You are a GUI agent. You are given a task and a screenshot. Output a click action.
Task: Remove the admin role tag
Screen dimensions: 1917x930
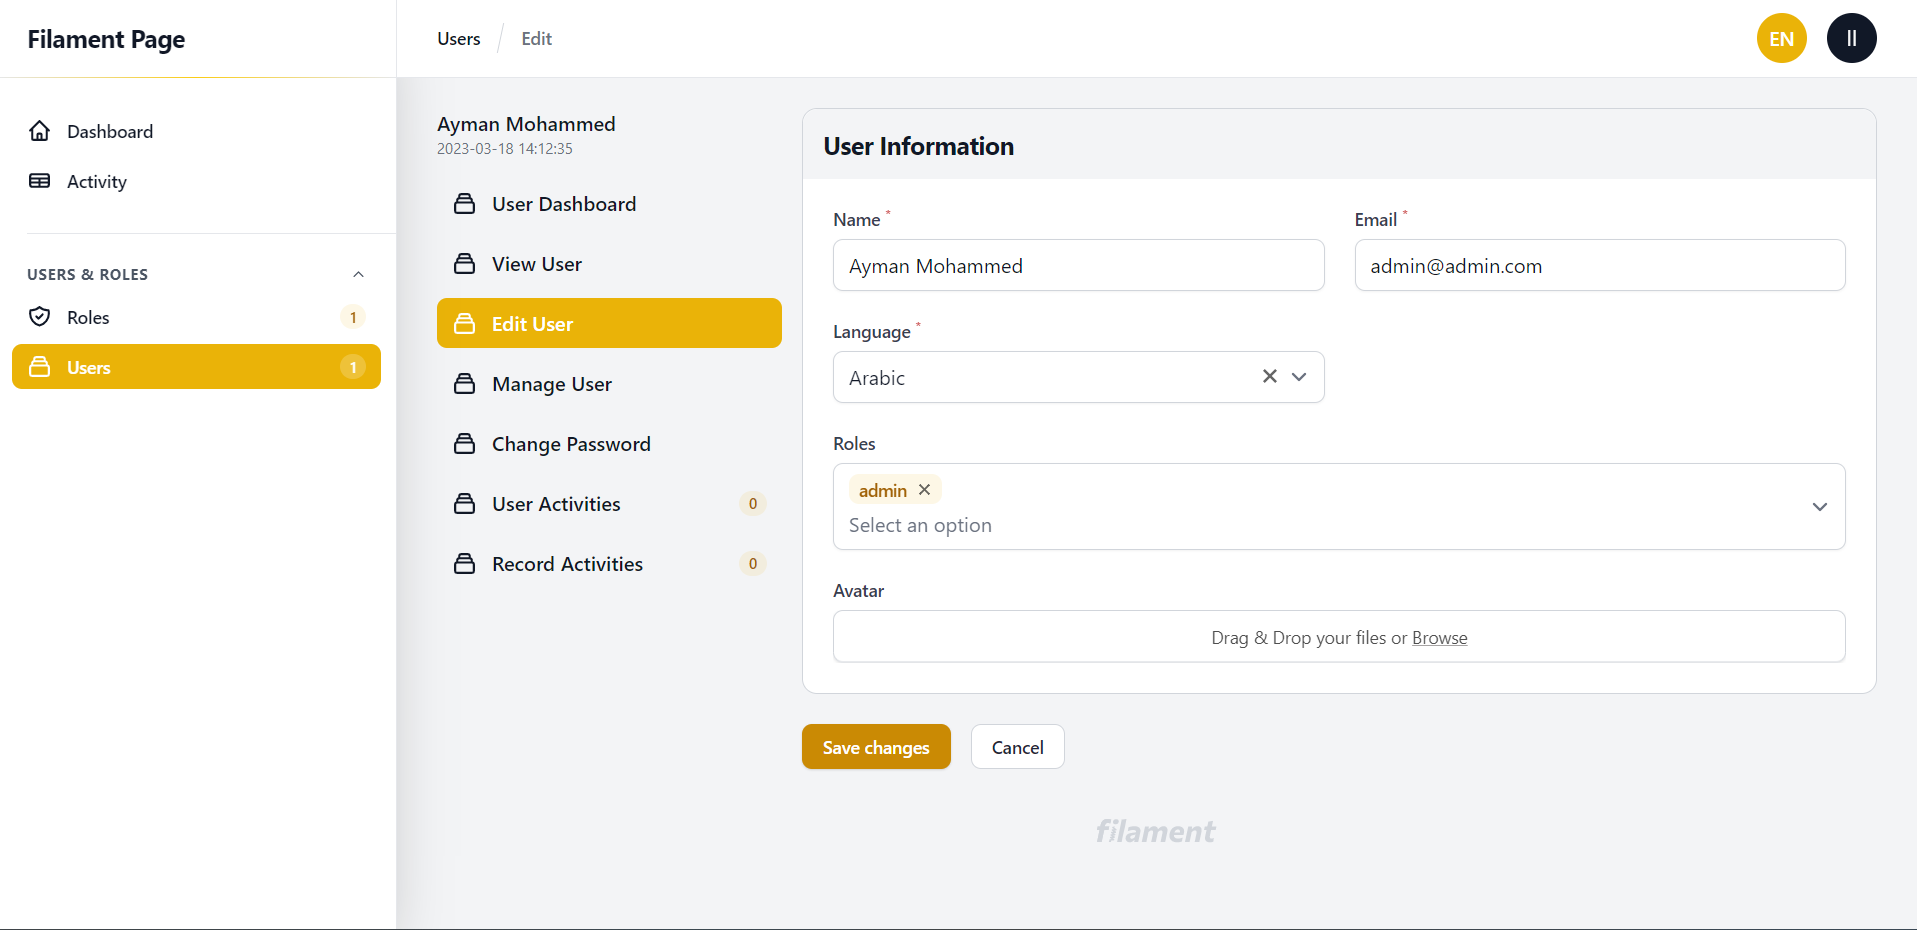coord(925,490)
